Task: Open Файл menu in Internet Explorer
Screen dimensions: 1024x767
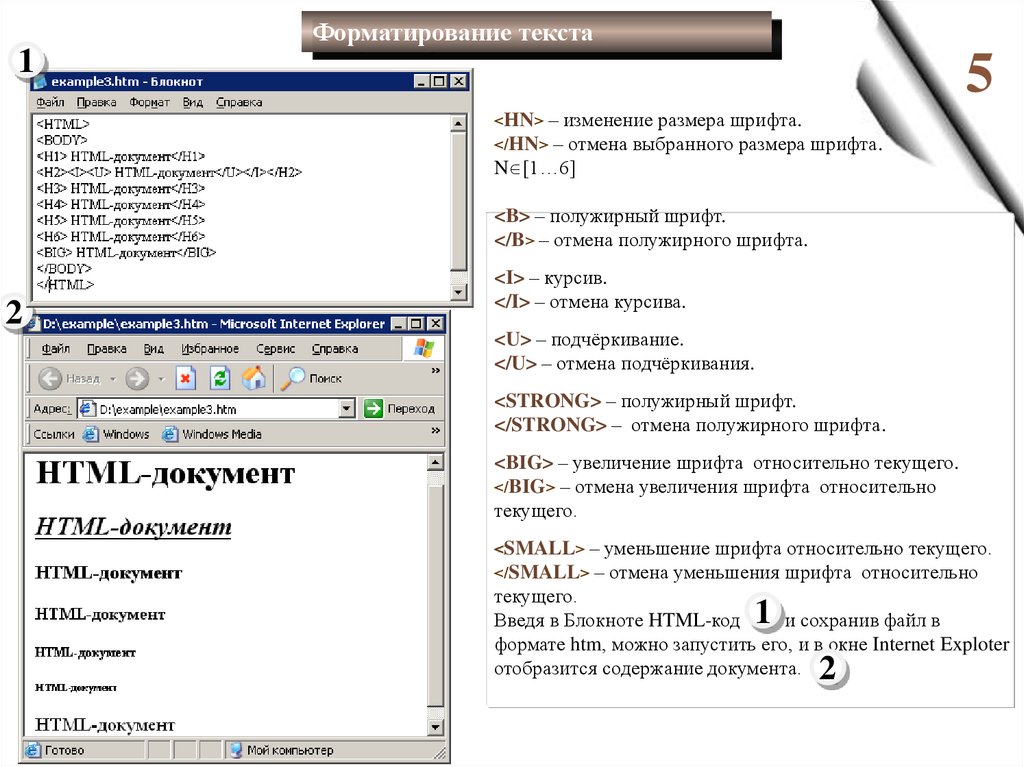Action: (x=56, y=348)
